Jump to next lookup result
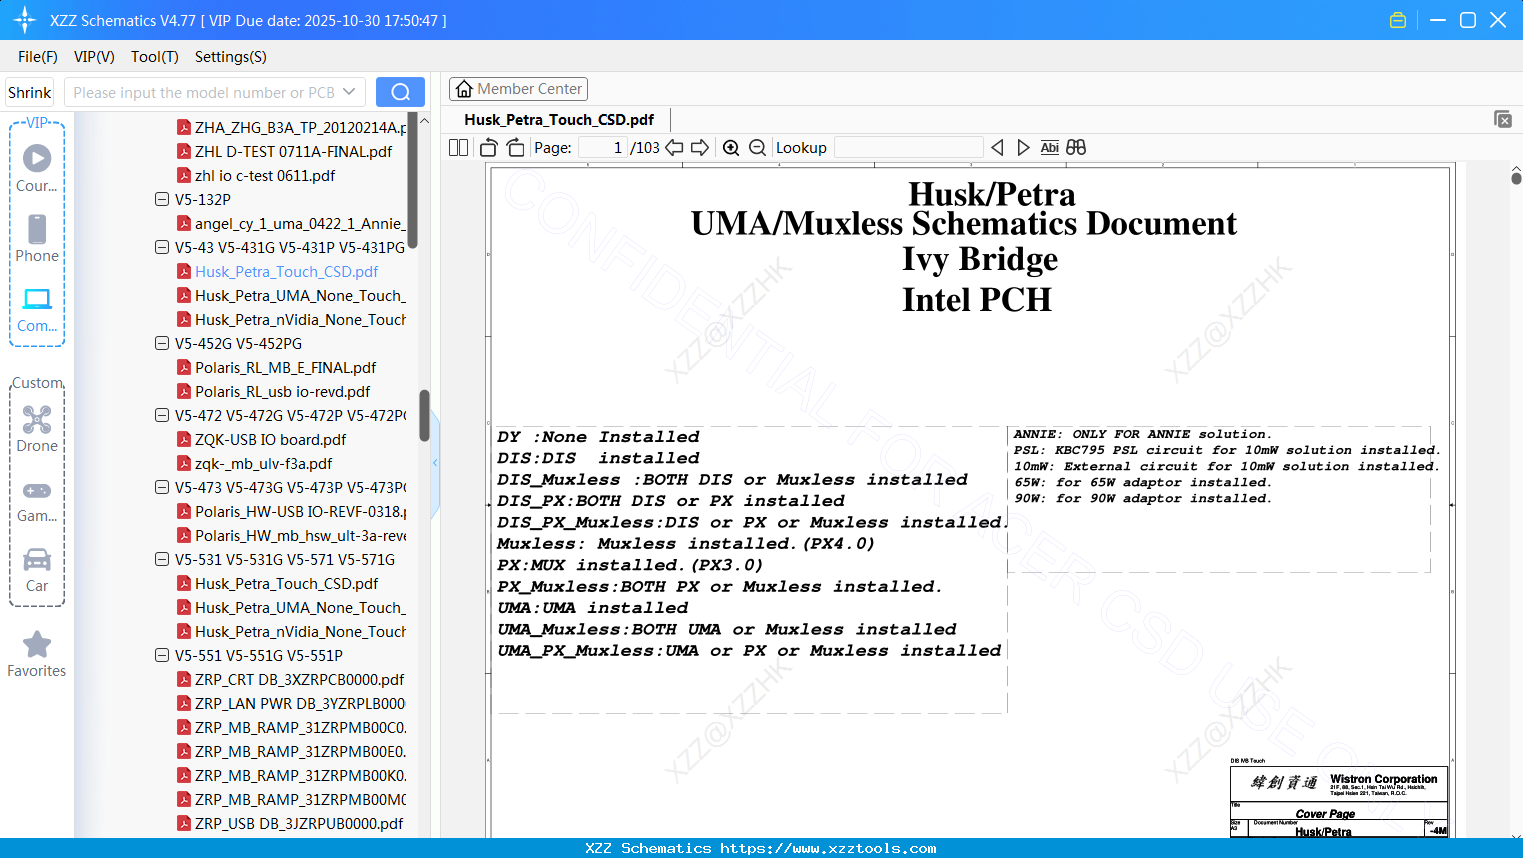1523x858 pixels. point(1023,148)
